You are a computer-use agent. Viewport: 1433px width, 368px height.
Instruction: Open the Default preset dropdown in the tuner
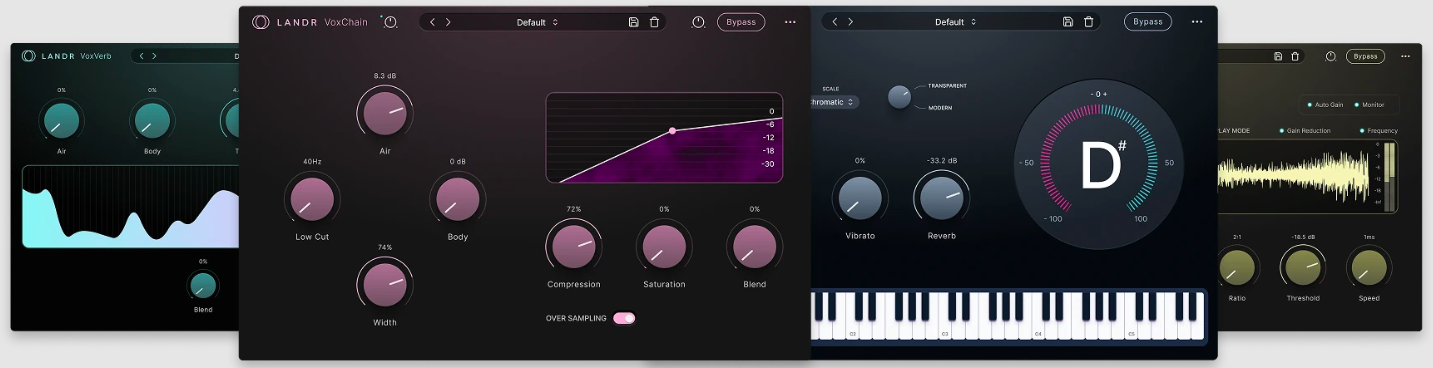[x=956, y=22]
